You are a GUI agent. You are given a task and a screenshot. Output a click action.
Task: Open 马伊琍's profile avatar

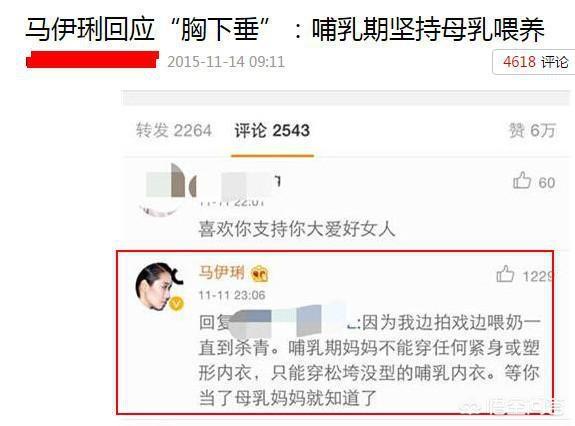[159, 287]
